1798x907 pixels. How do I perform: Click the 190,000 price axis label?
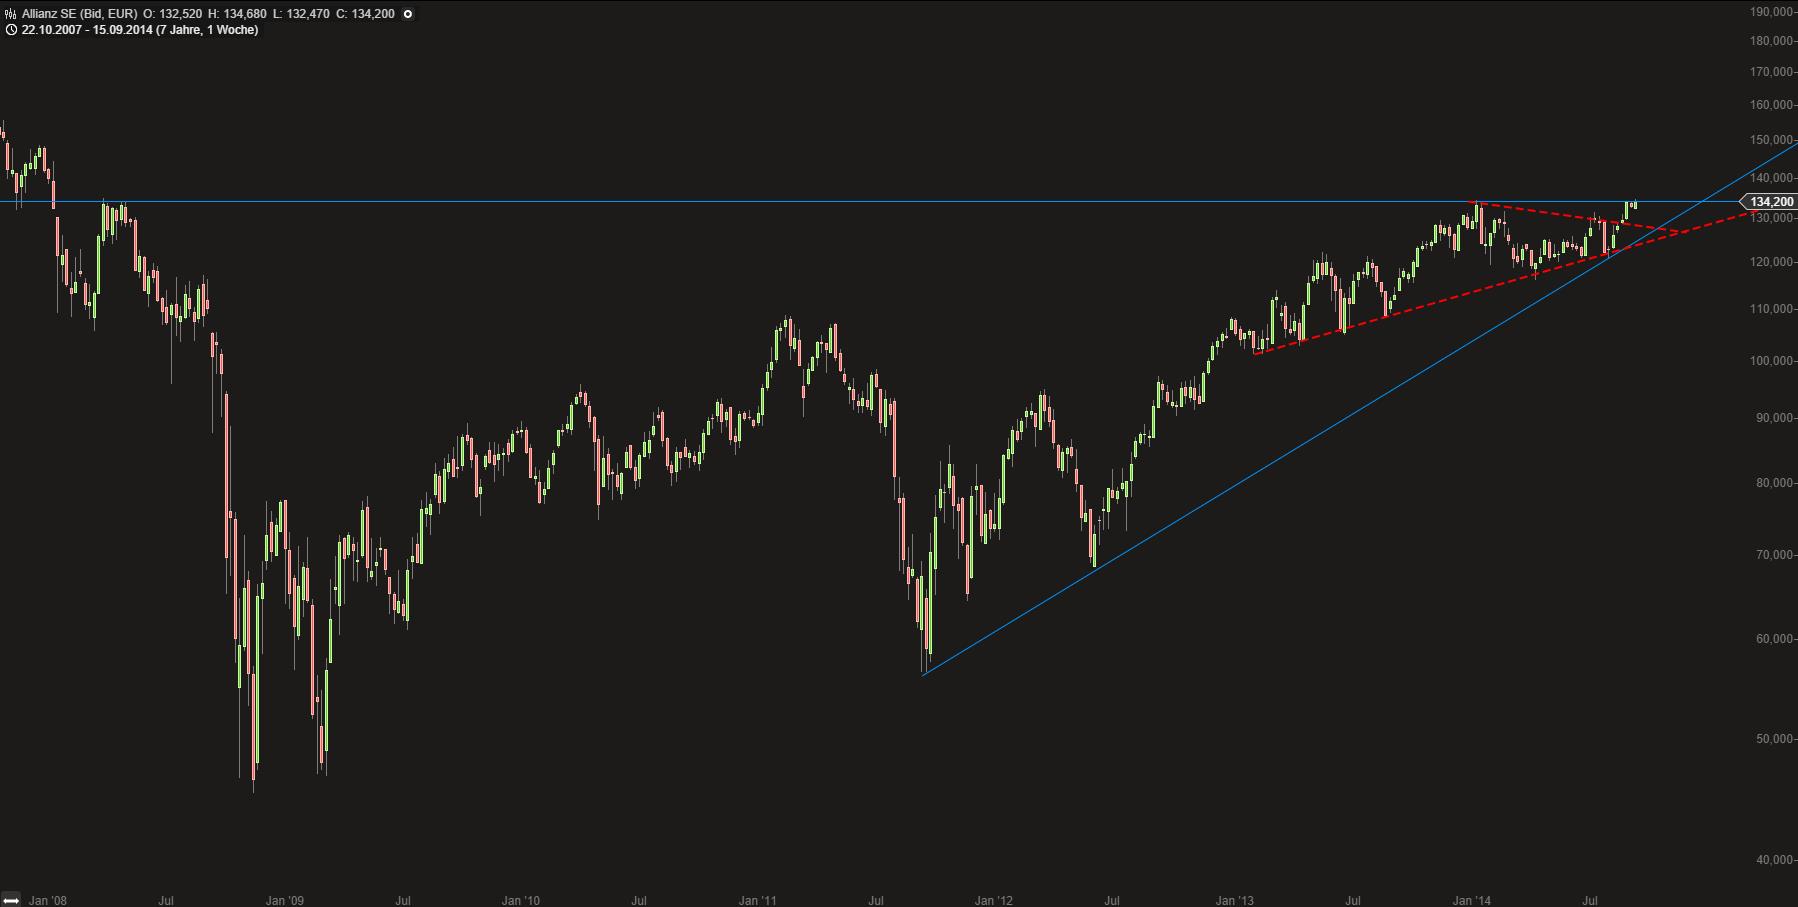pos(1771,12)
